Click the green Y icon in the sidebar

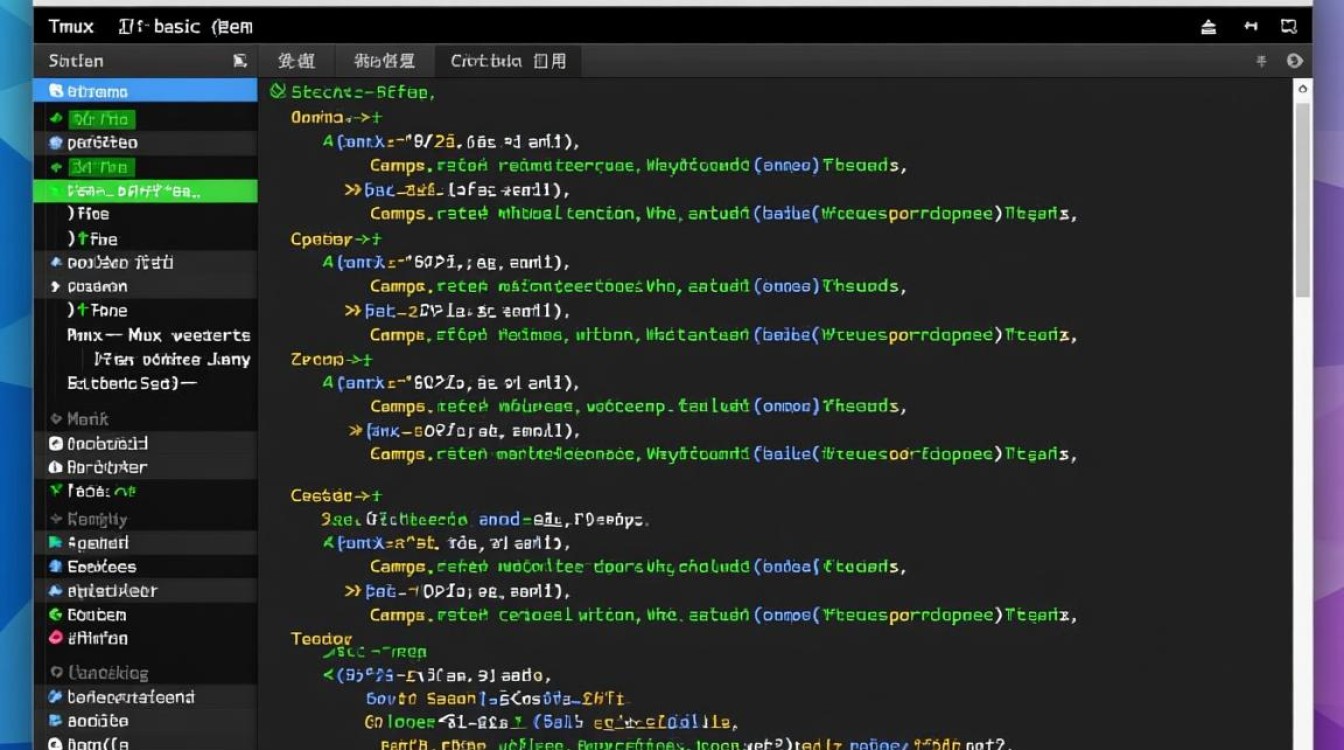(56, 491)
